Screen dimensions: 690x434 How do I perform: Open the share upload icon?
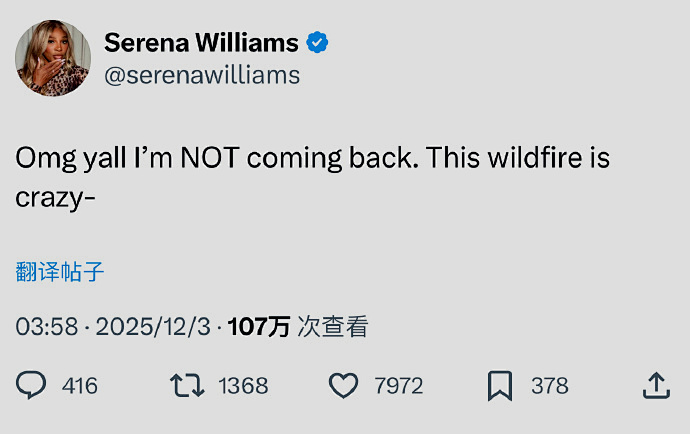pos(655,385)
